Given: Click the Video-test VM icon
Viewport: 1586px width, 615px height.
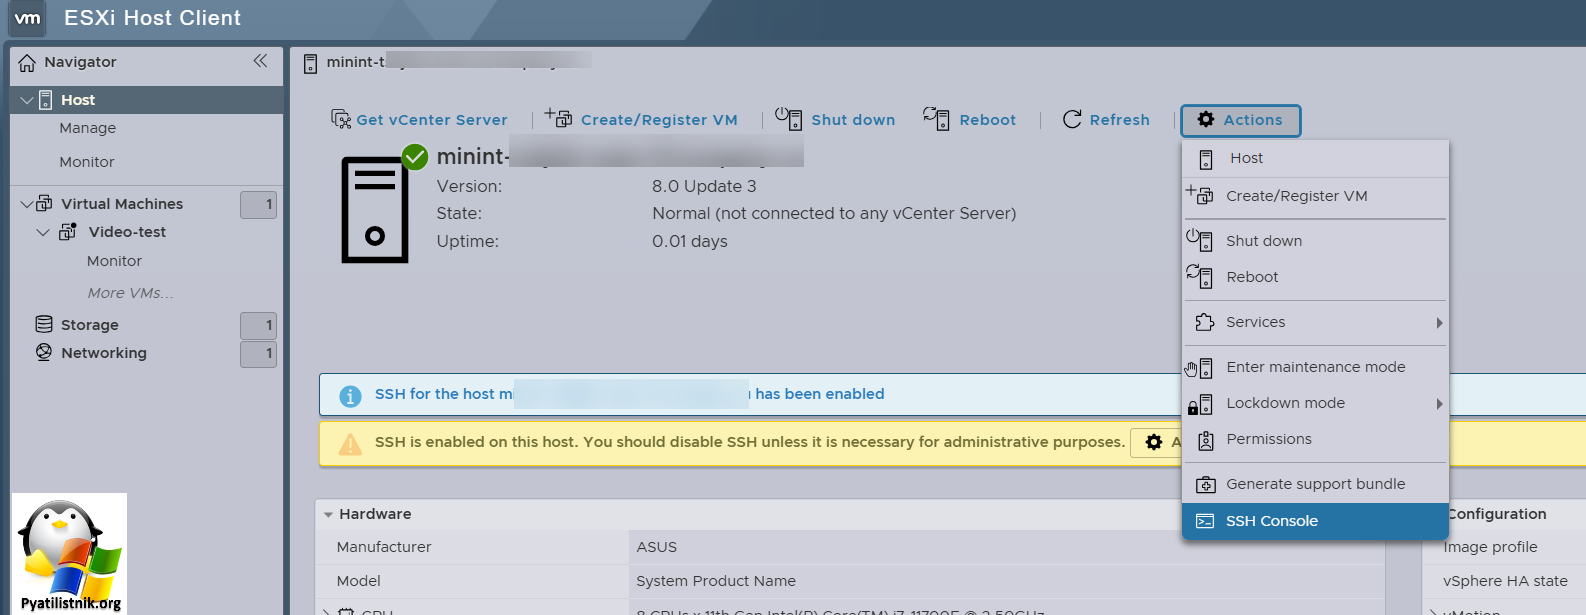Looking at the screenshot, I should tap(68, 231).
